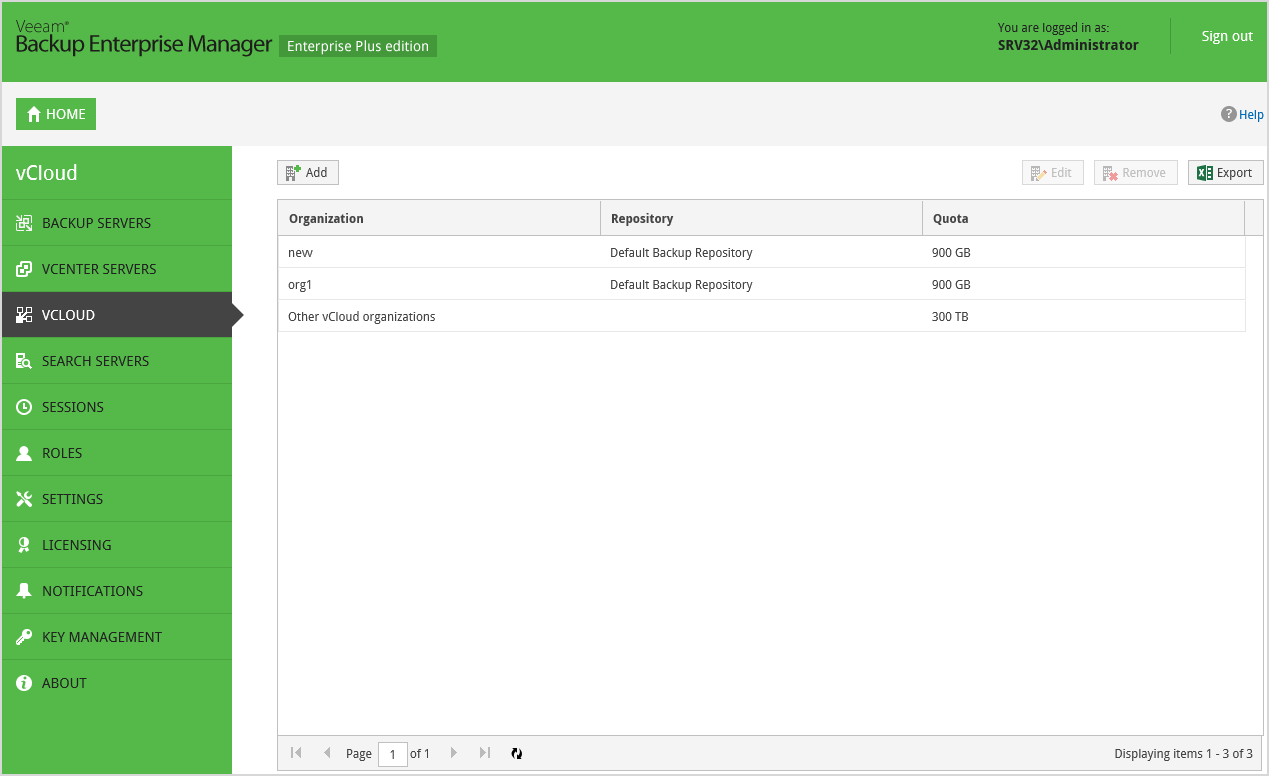This screenshot has height=776, width=1269.
Task: Select the Other vCloud organizations row
Action: click(x=762, y=316)
